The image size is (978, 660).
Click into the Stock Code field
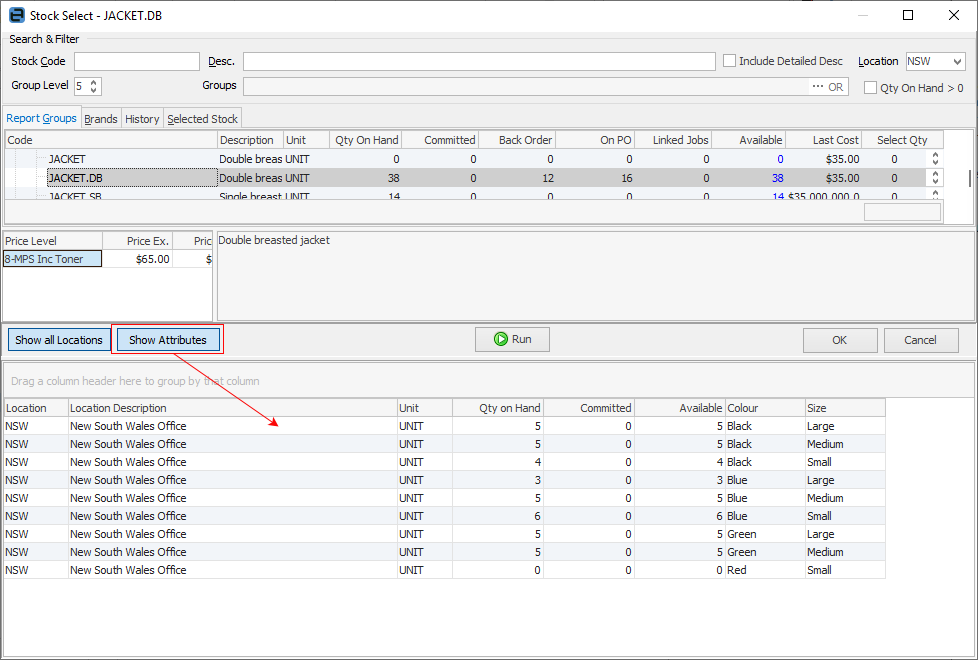(x=137, y=62)
